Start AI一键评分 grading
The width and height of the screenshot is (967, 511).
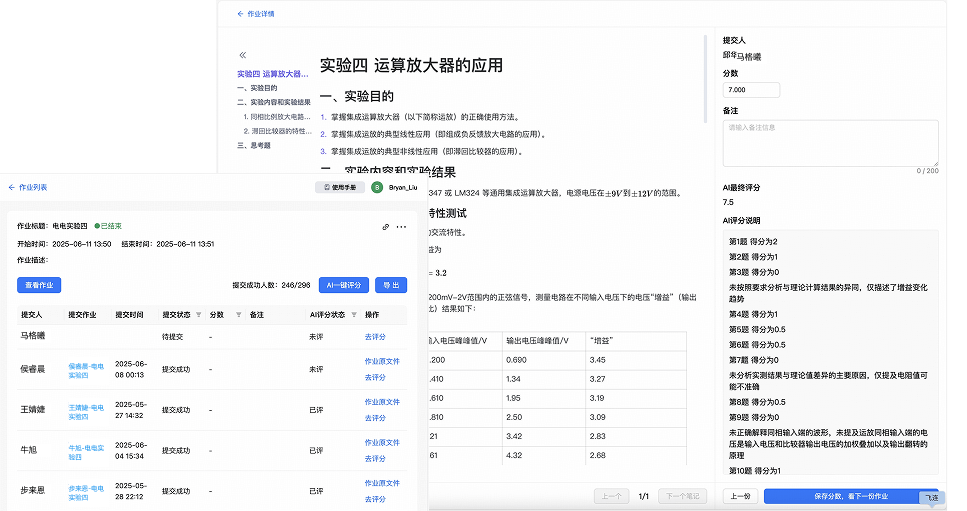pyautogui.click(x=344, y=285)
